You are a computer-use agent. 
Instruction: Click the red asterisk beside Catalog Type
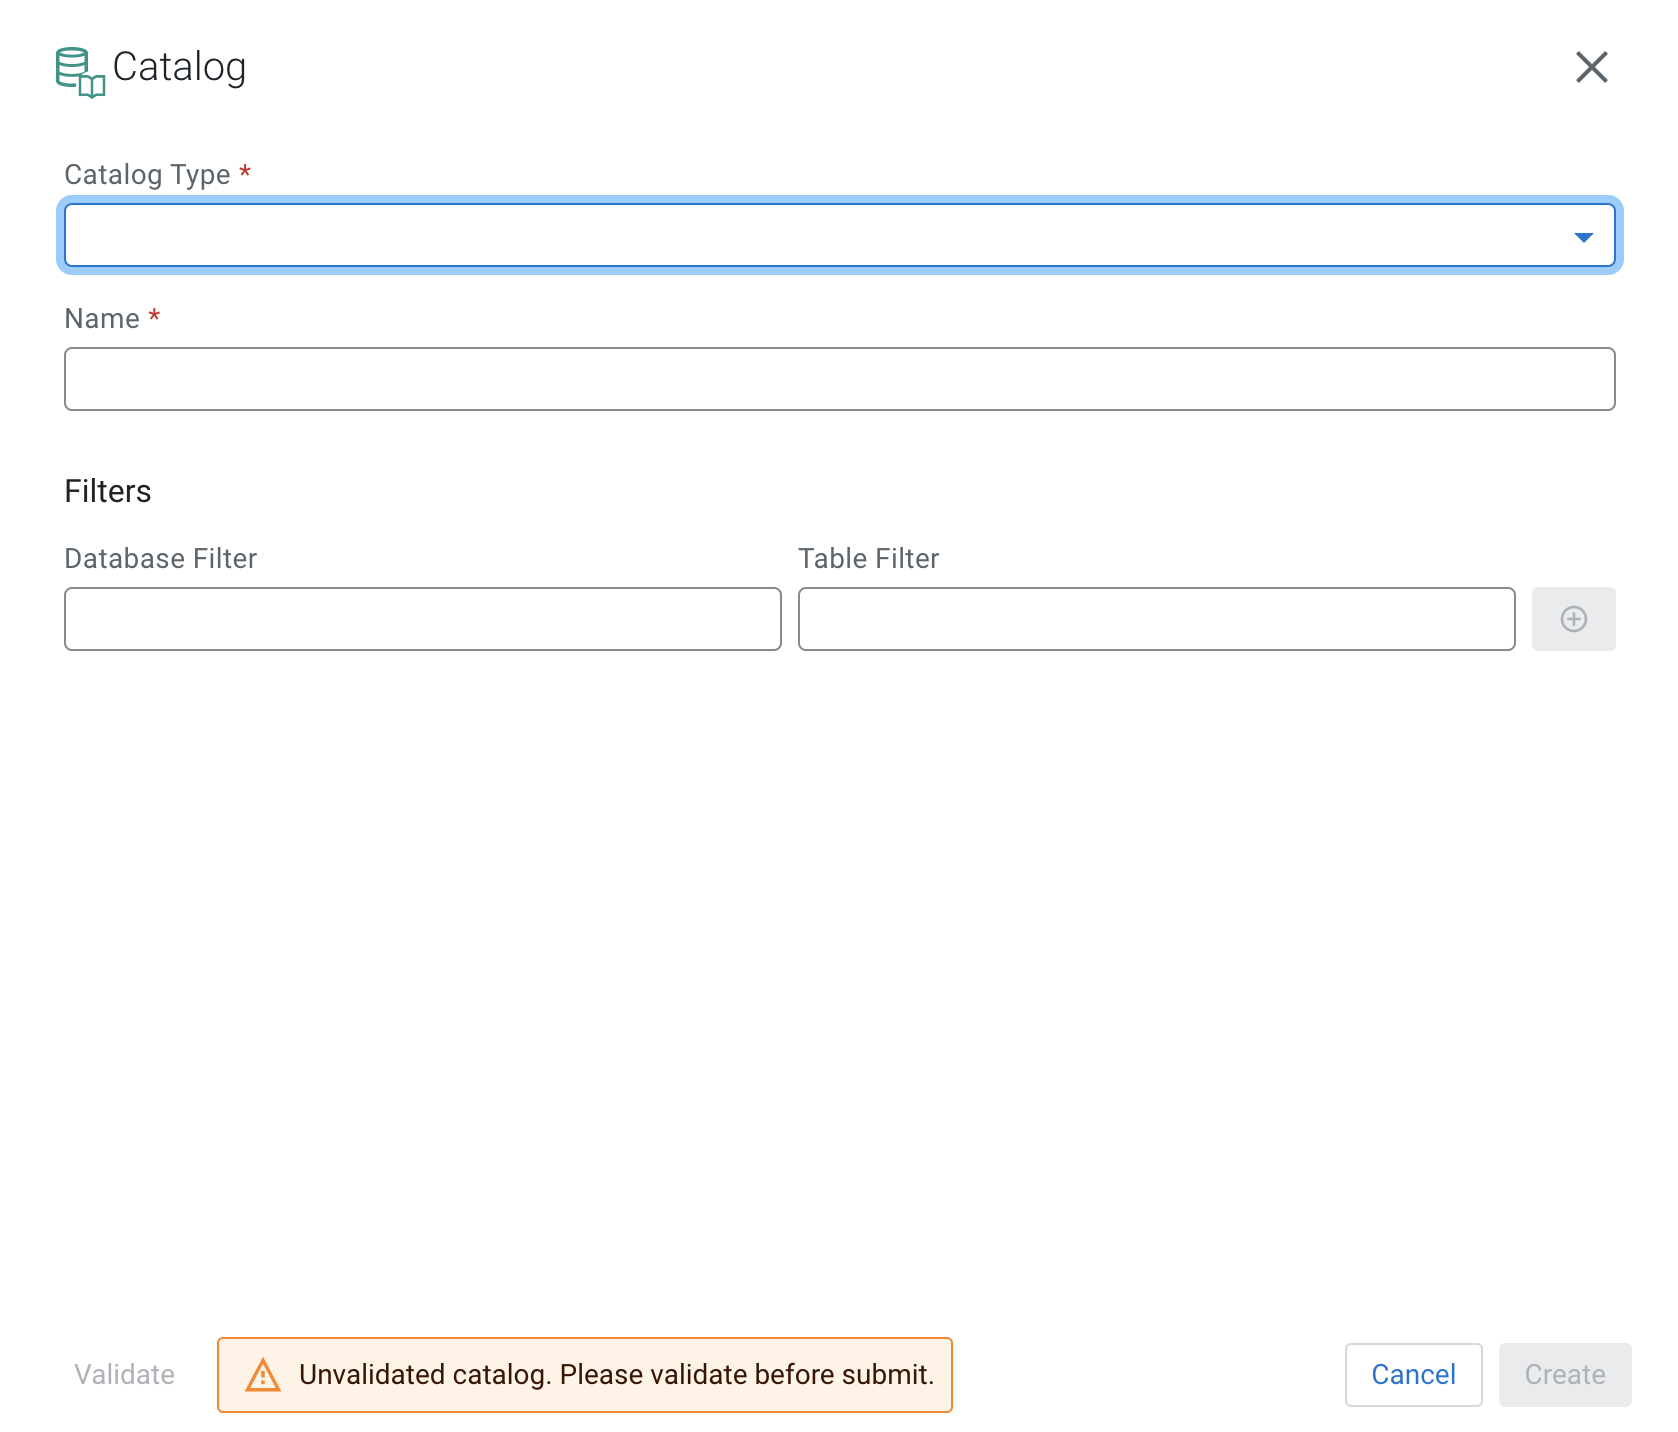pyautogui.click(x=245, y=172)
